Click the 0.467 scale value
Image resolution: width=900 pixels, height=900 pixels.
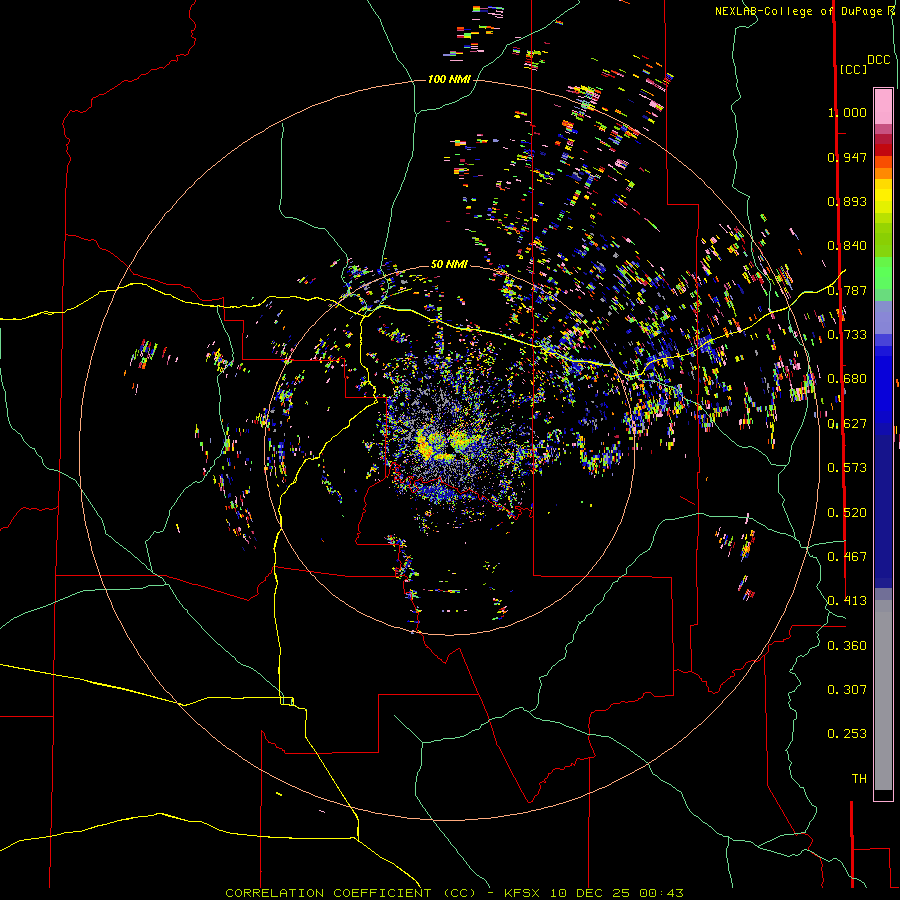(x=847, y=557)
